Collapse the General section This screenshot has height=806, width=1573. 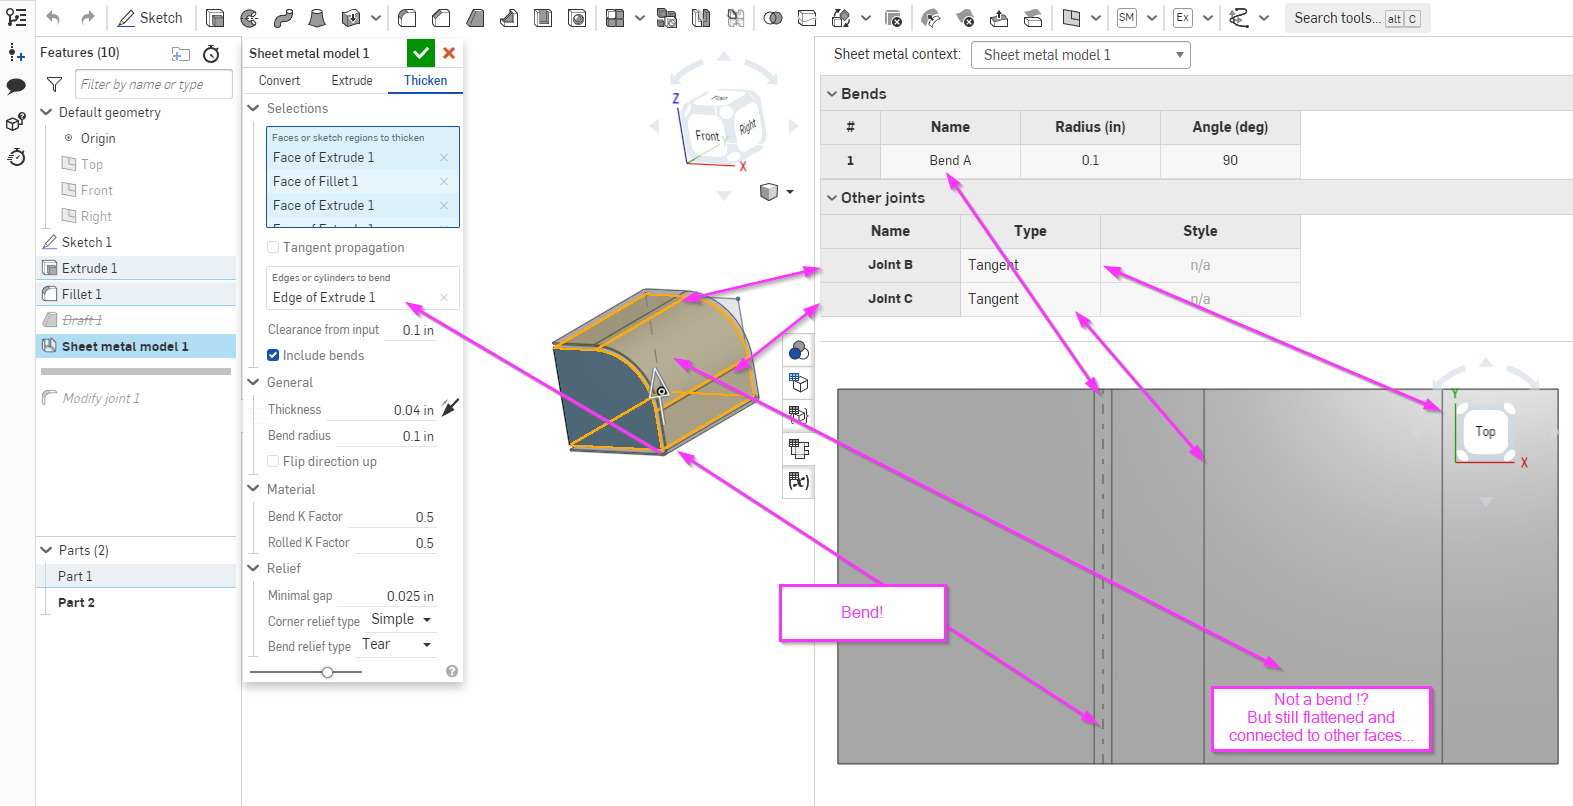(254, 382)
